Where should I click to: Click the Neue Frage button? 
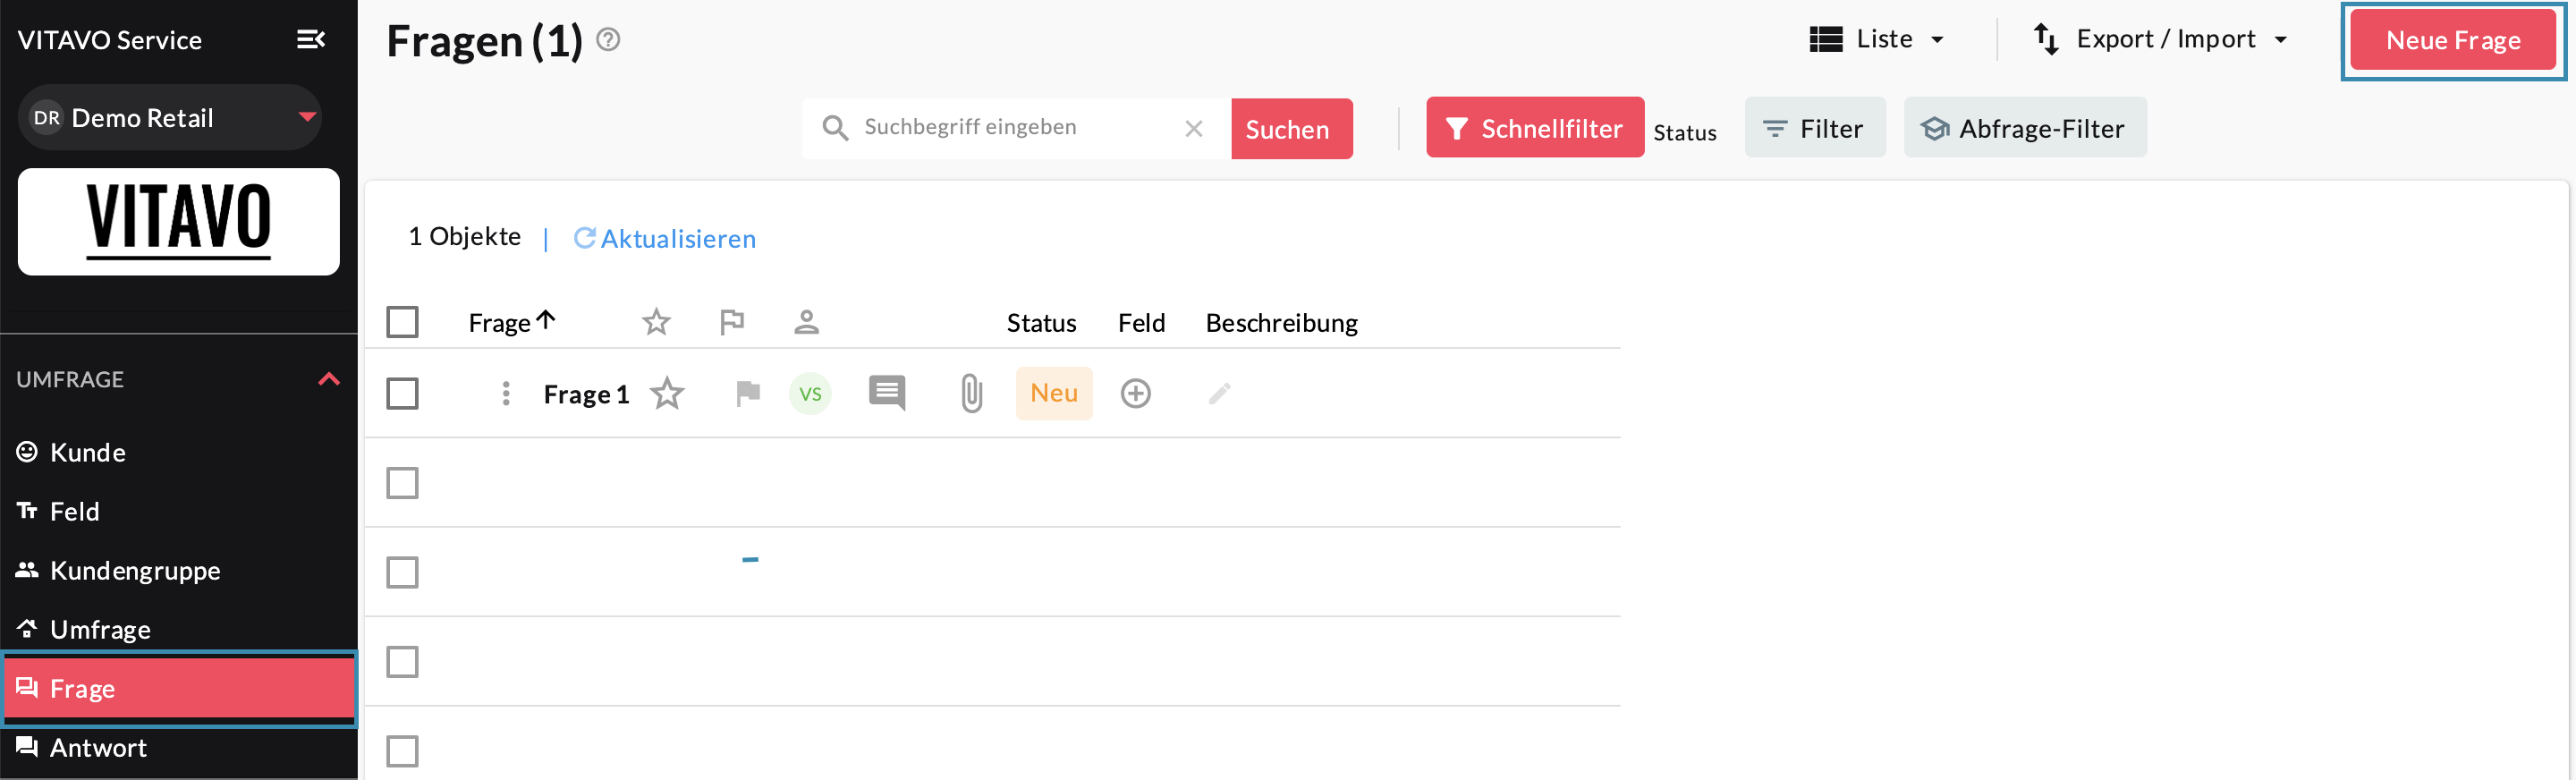click(2452, 41)
